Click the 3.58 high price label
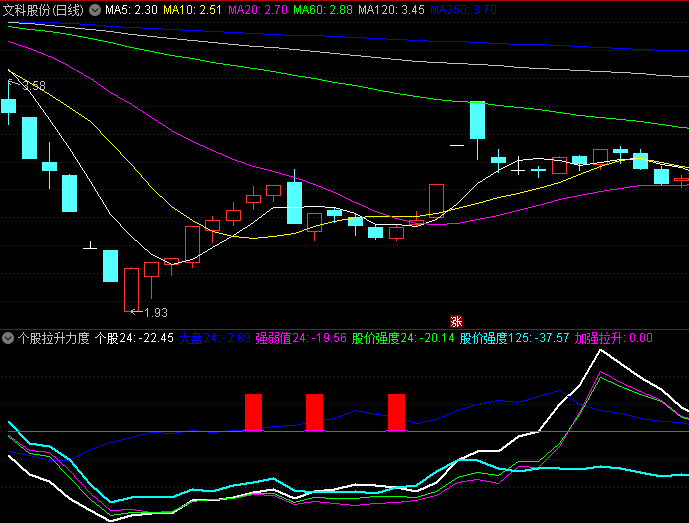Image resolution: width=689 pixels, height=523 pixels. (x=34, y=86)
